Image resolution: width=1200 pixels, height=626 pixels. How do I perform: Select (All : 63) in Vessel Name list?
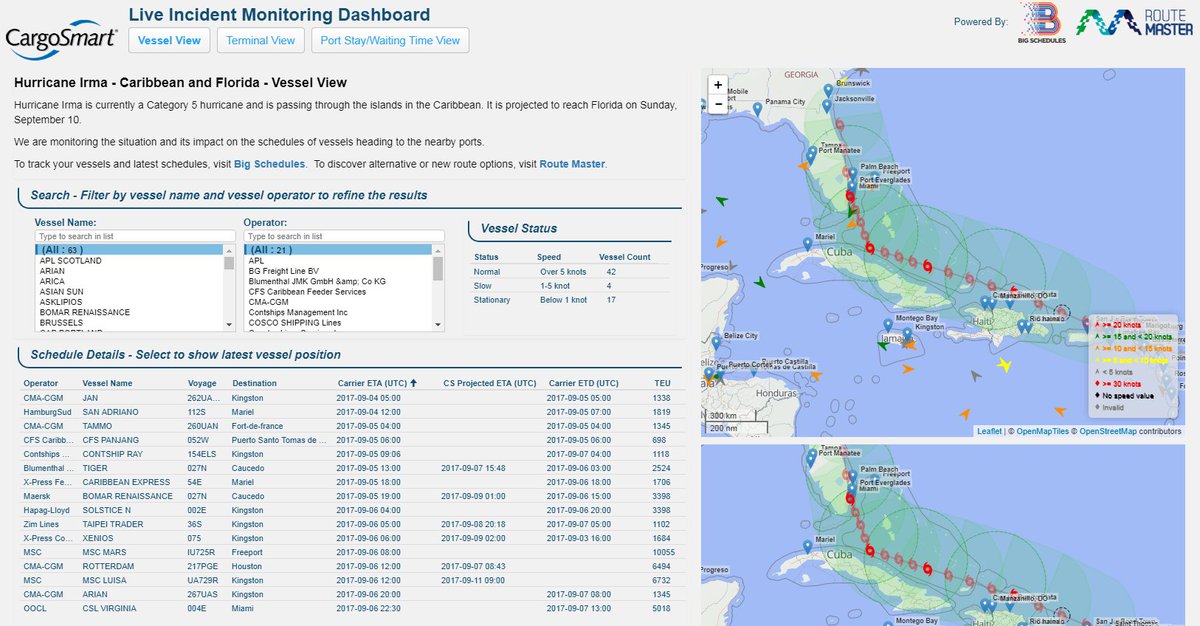pos(129,249)
